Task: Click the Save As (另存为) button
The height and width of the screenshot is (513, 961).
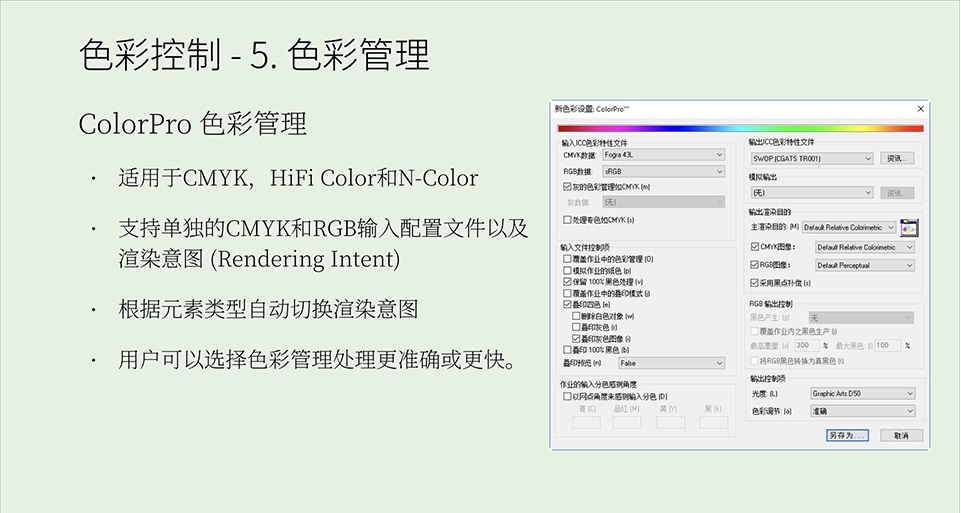Action: point(846,435)
